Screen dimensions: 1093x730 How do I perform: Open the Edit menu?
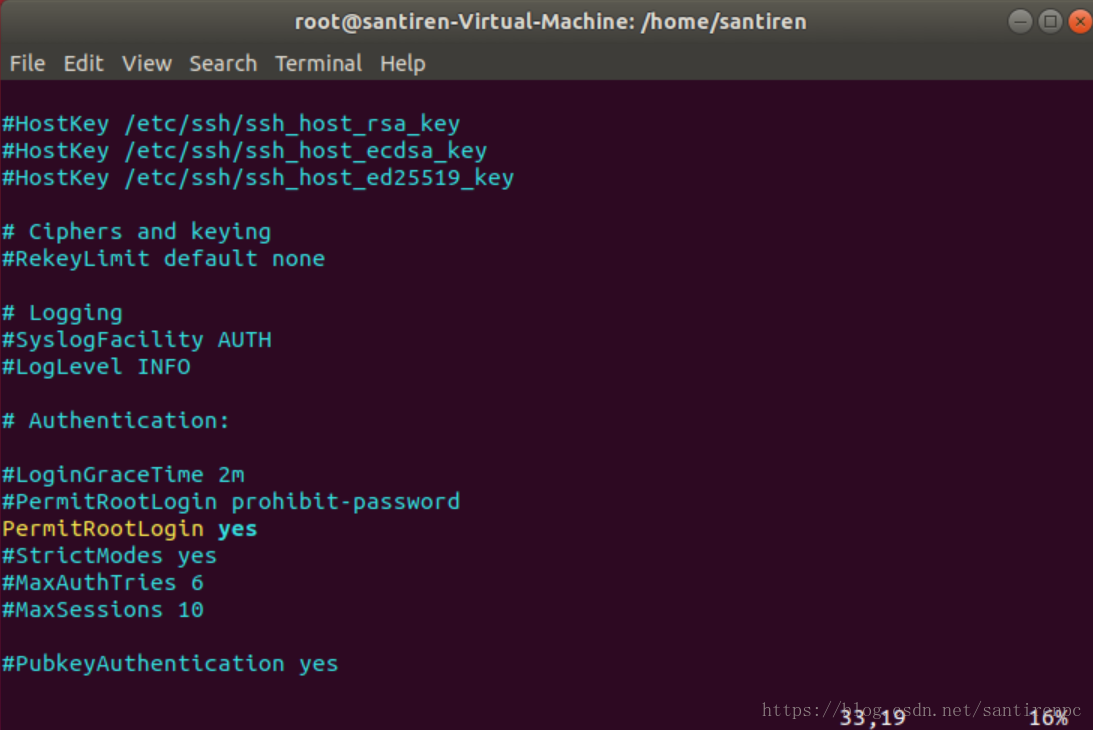coord(83,63)
